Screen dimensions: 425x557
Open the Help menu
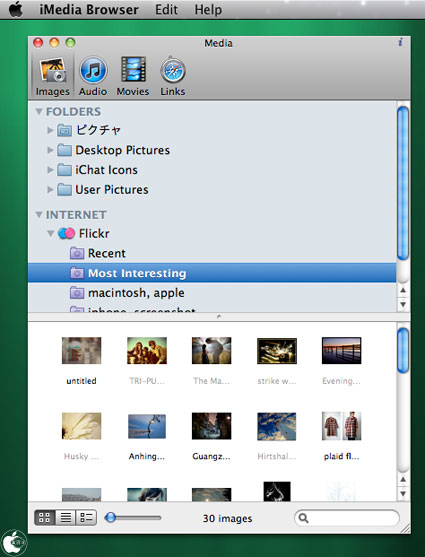[x=208, y=10]
